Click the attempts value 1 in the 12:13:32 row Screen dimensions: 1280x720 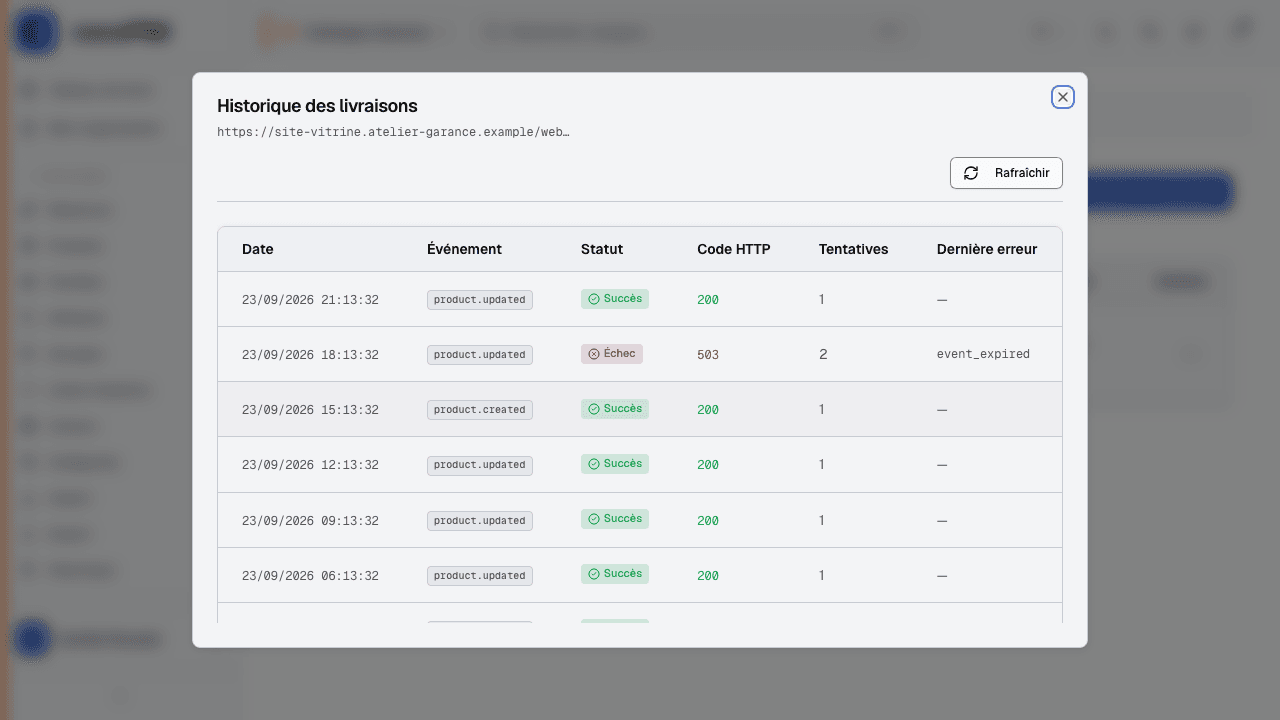tap(822, 464)
